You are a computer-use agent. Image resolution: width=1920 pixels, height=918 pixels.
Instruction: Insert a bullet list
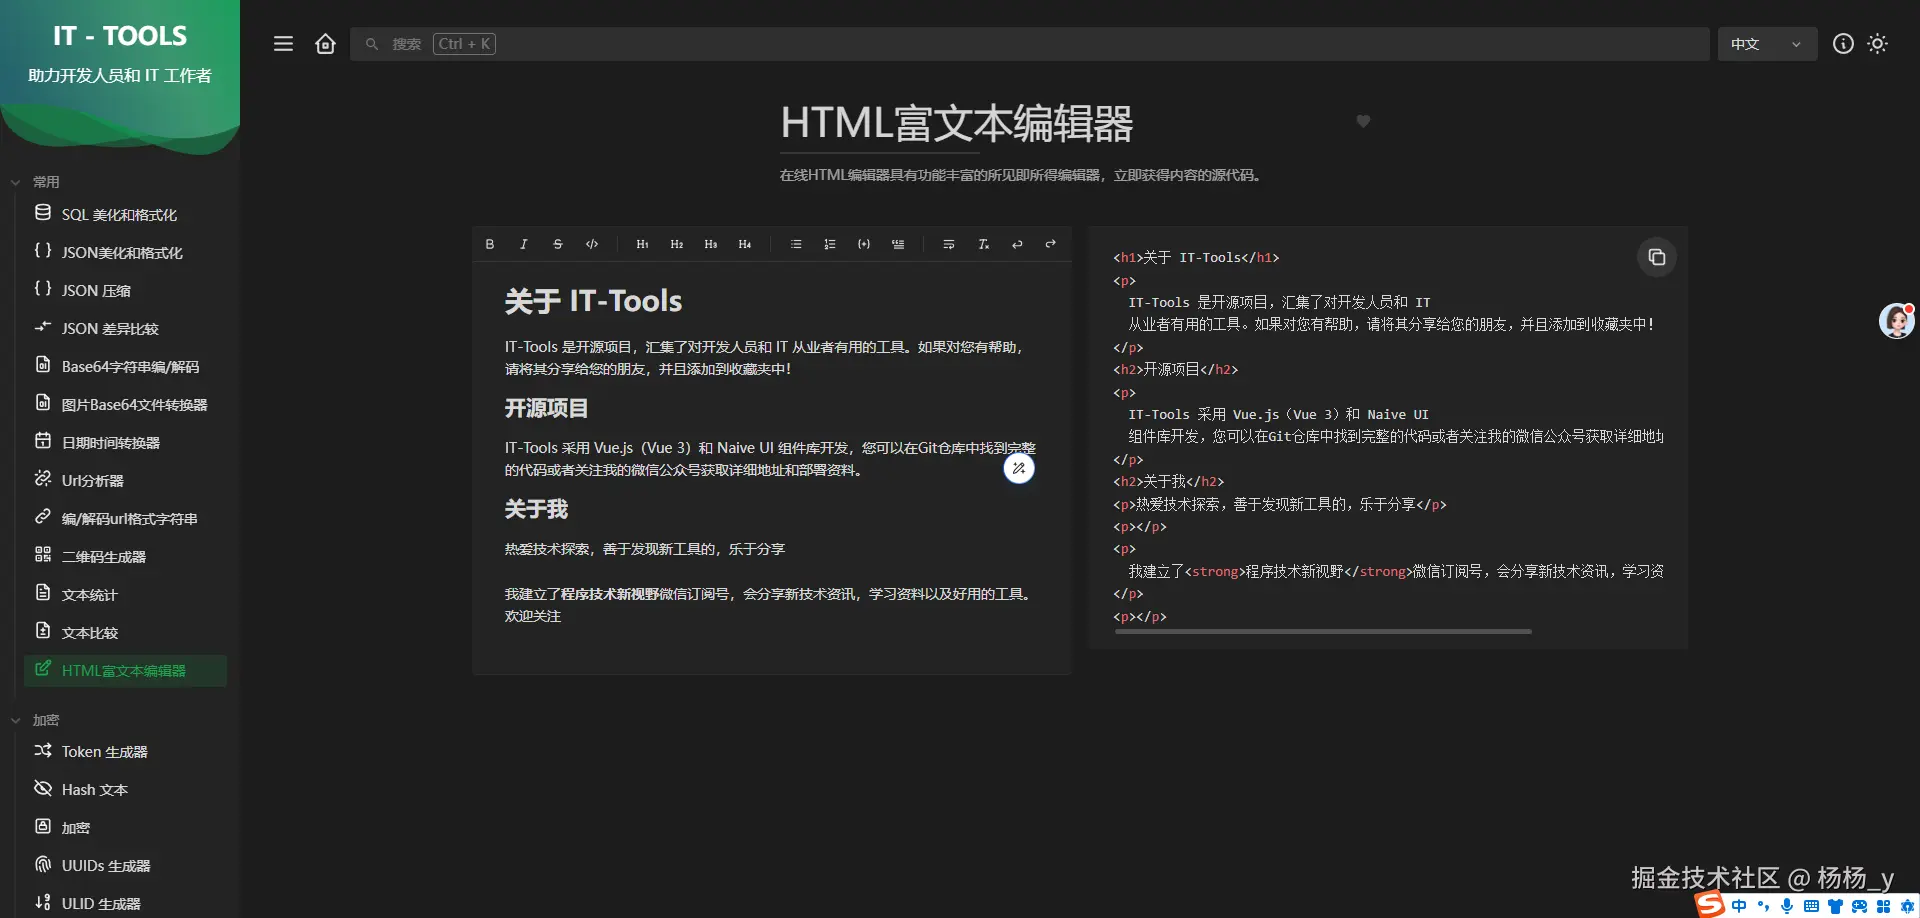coord(796,244)
